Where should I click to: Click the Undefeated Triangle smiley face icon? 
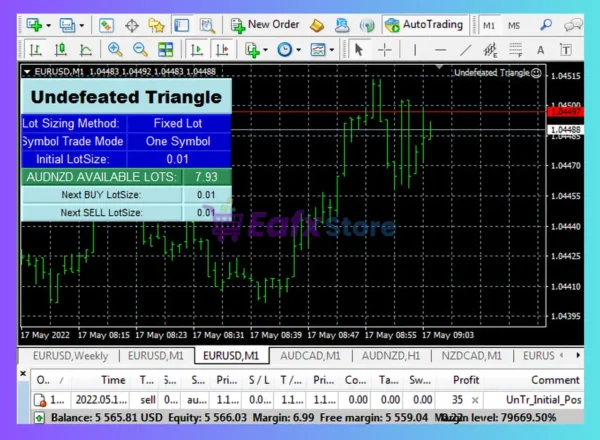tap(536, 73)
